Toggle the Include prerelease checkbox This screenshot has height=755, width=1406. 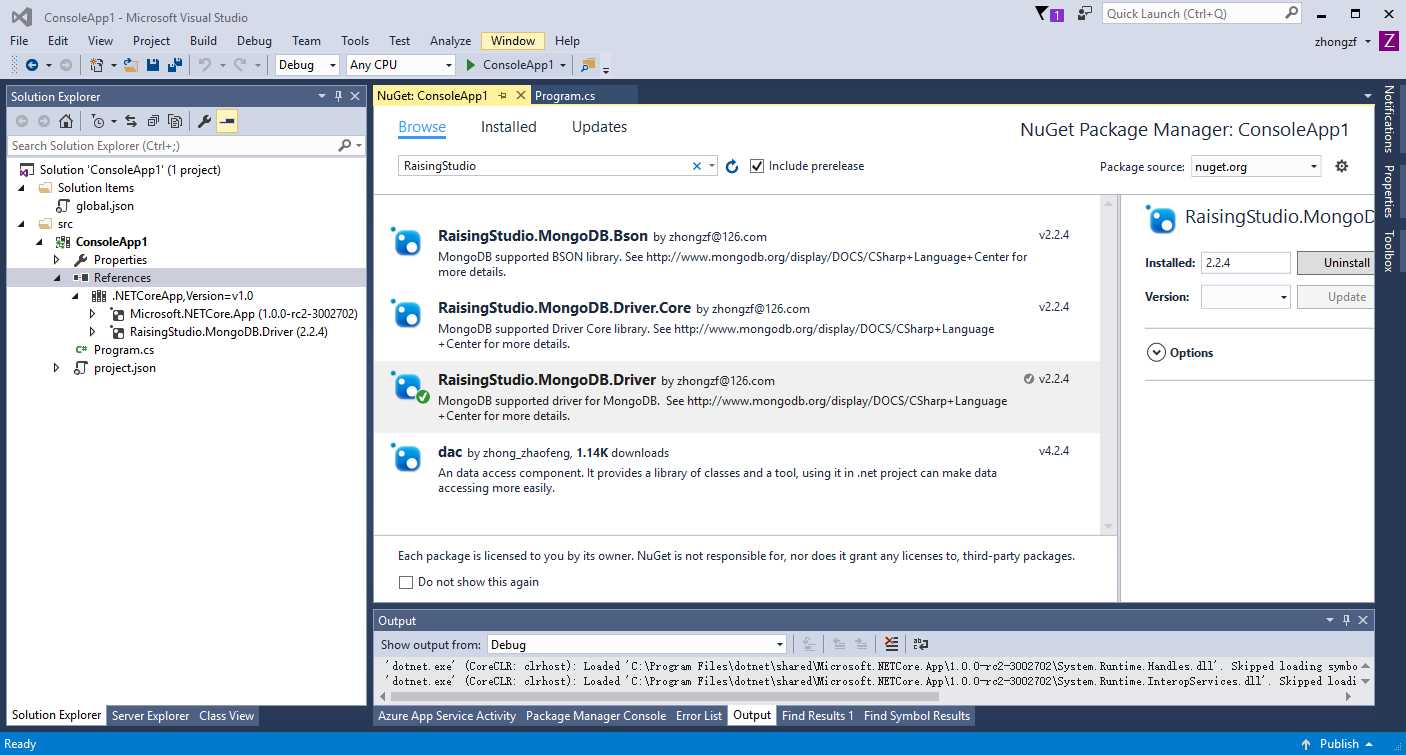pos(757,166)
